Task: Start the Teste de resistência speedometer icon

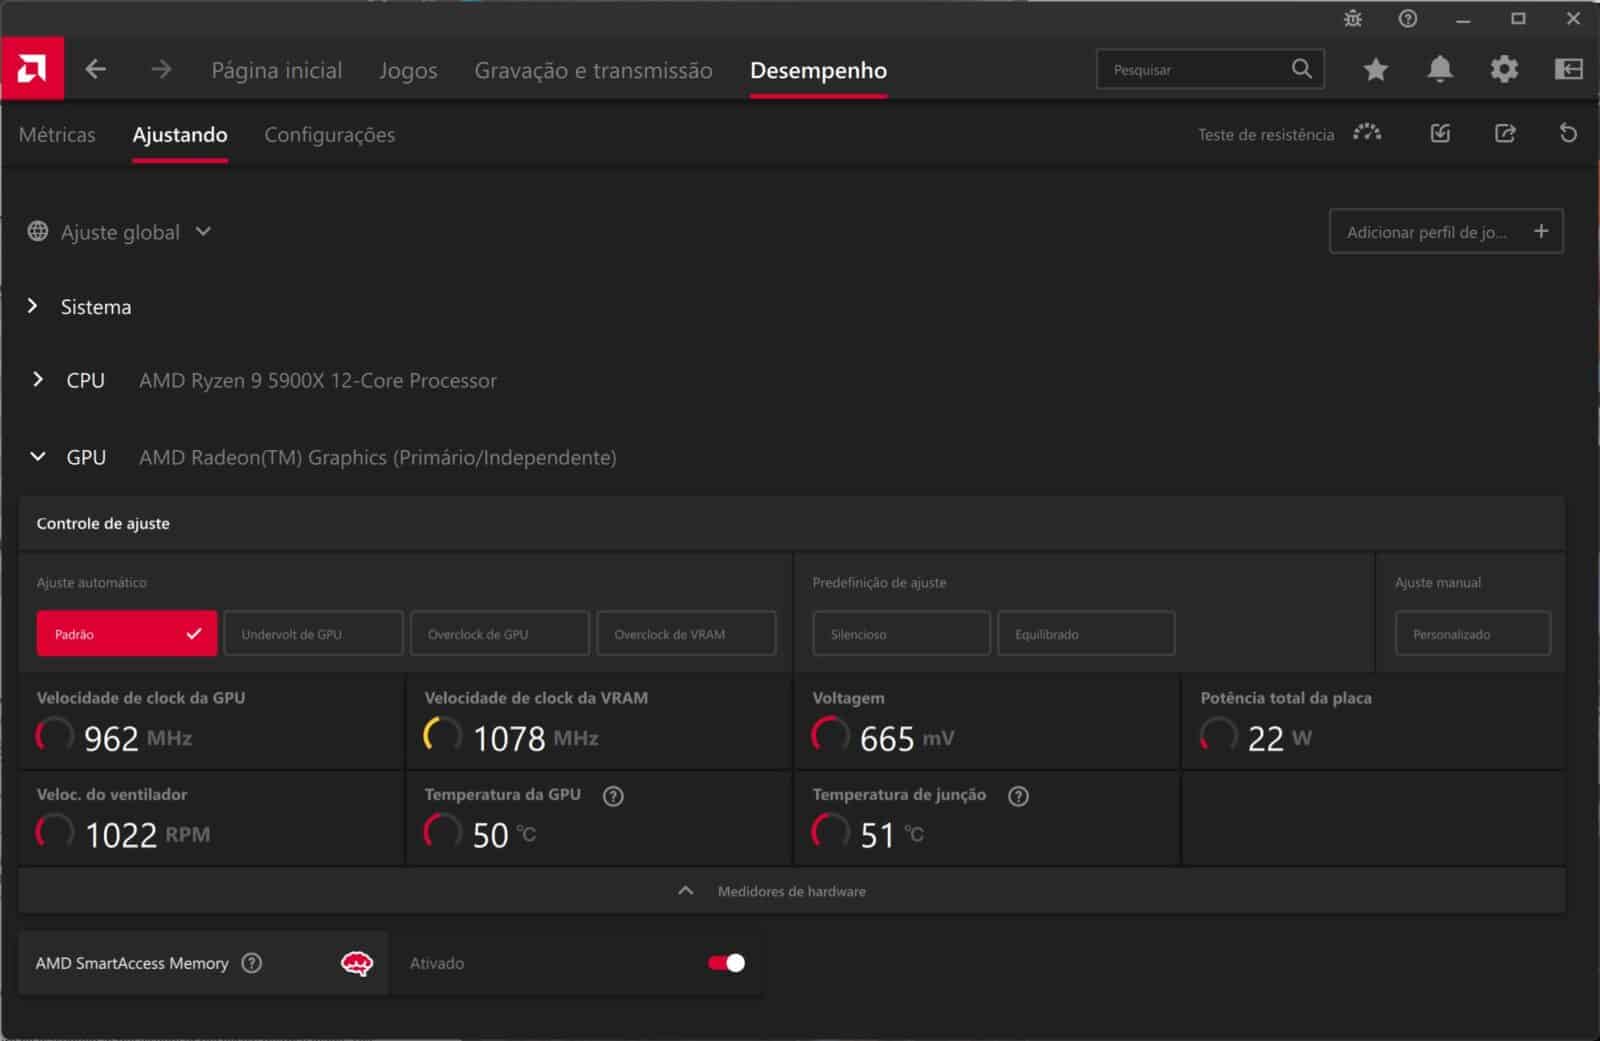Action: tap(1367, 133)
